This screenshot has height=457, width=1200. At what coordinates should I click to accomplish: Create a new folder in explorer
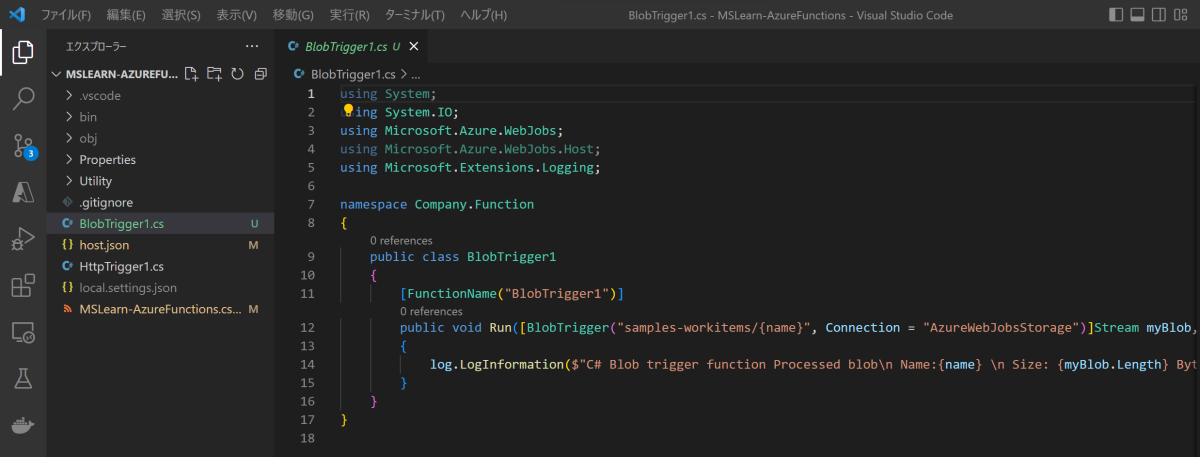pyautogui.click(x=214, y=74)
